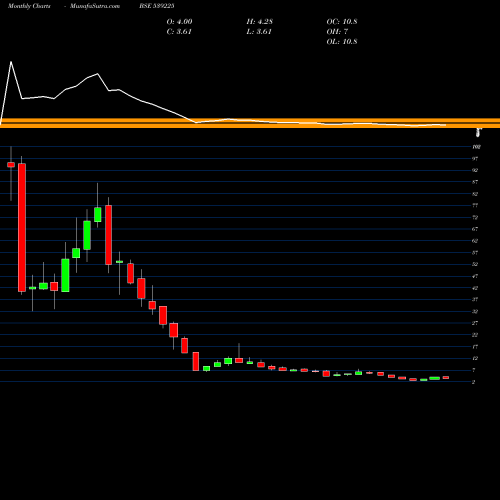Click the high value "H: 4.28"
The height and width of the screenshot is (500, 500).
[x=260, y=22]
